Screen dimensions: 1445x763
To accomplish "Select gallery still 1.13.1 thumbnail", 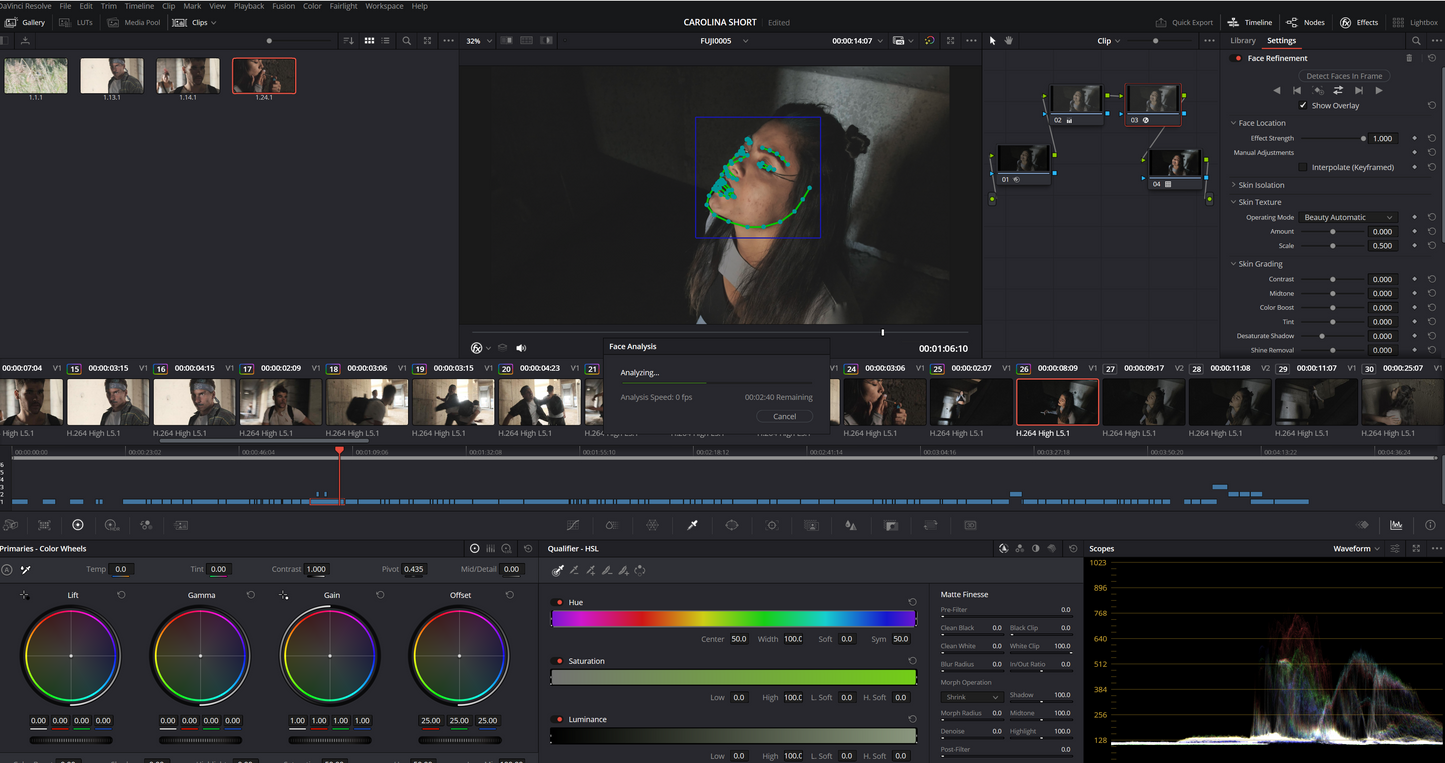I will [112, 76].
